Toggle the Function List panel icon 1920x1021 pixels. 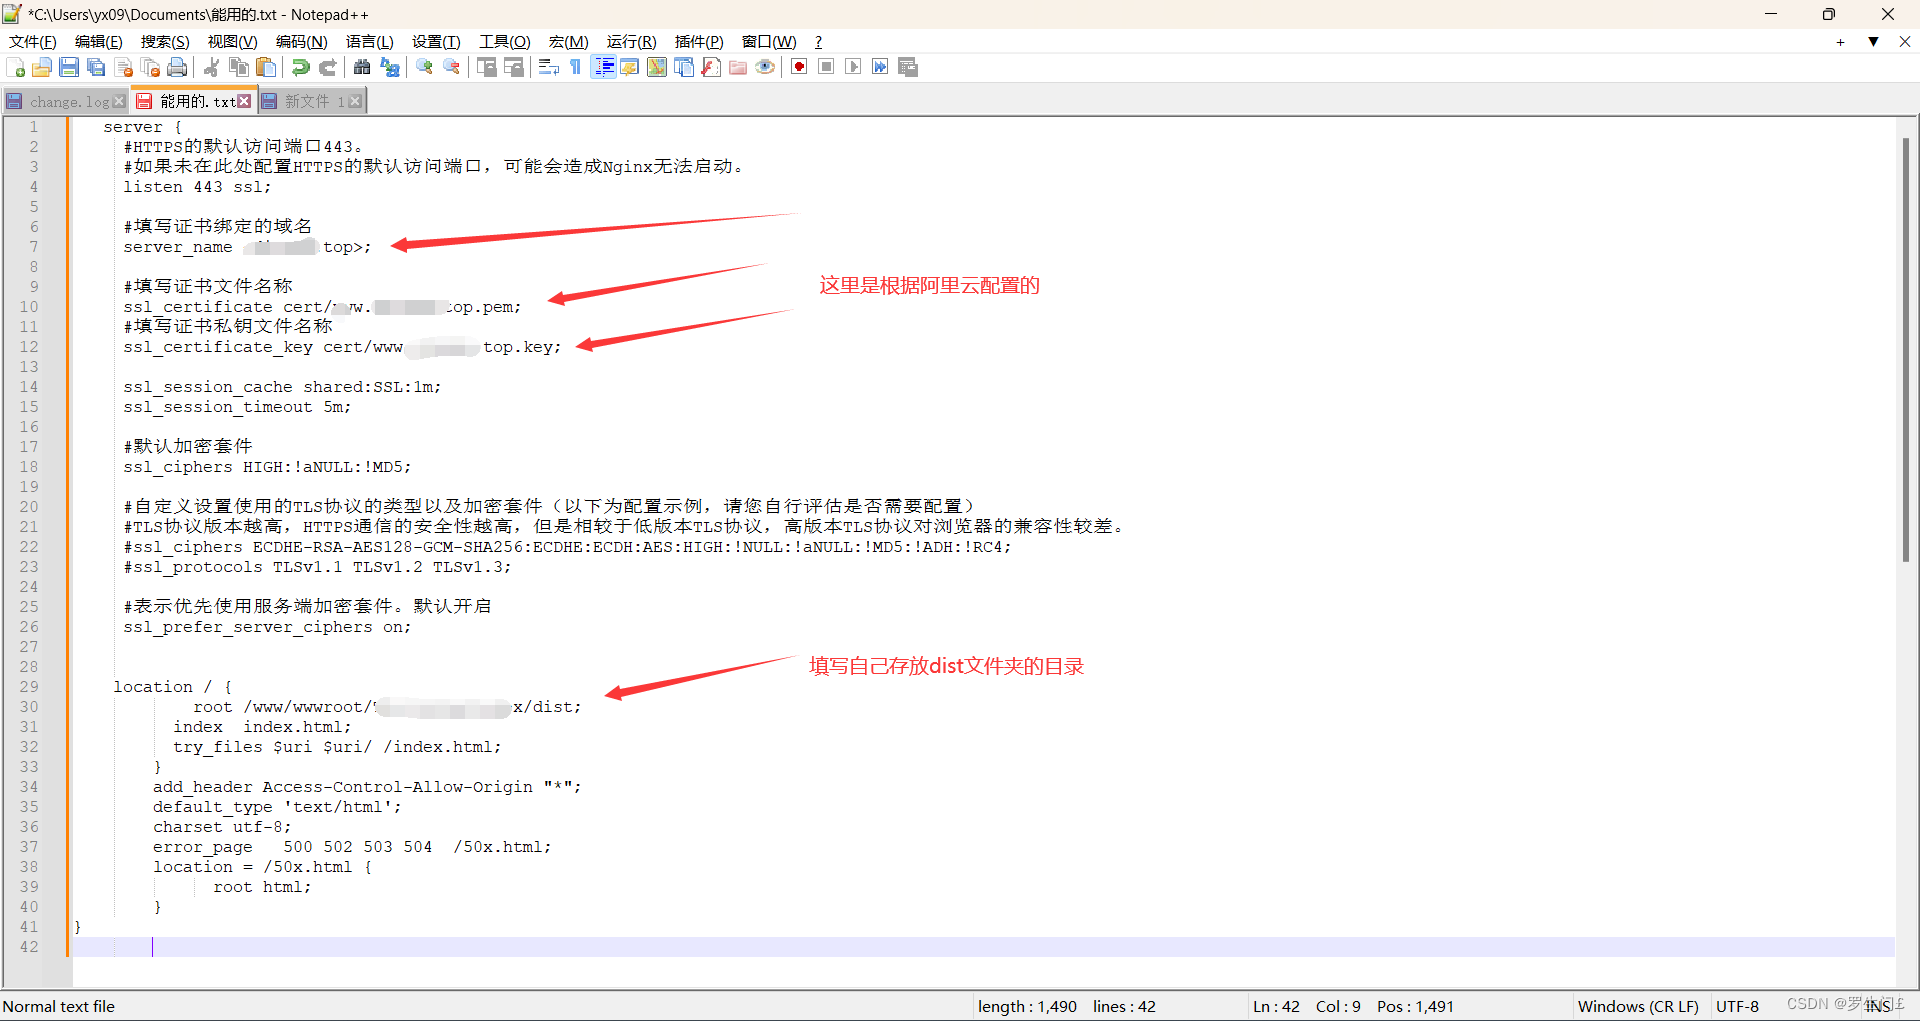click(711, 67)
